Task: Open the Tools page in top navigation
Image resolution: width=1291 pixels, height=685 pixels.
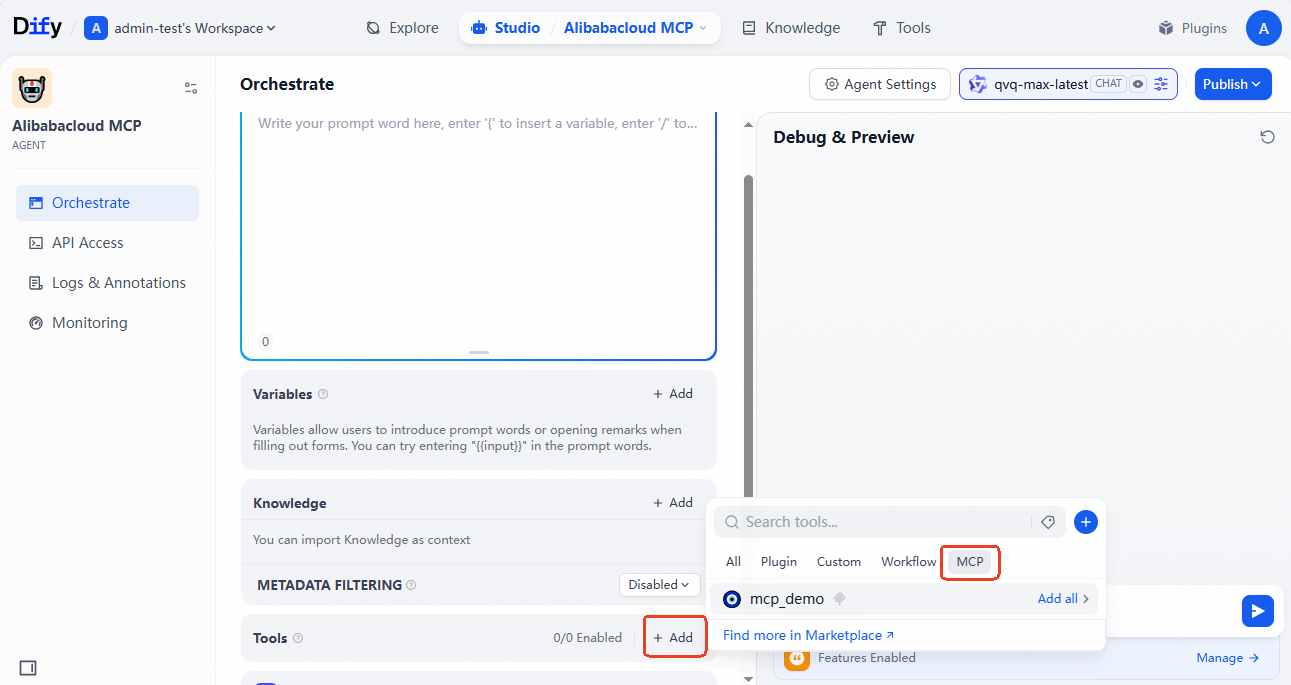Action: tap(902, 28)
